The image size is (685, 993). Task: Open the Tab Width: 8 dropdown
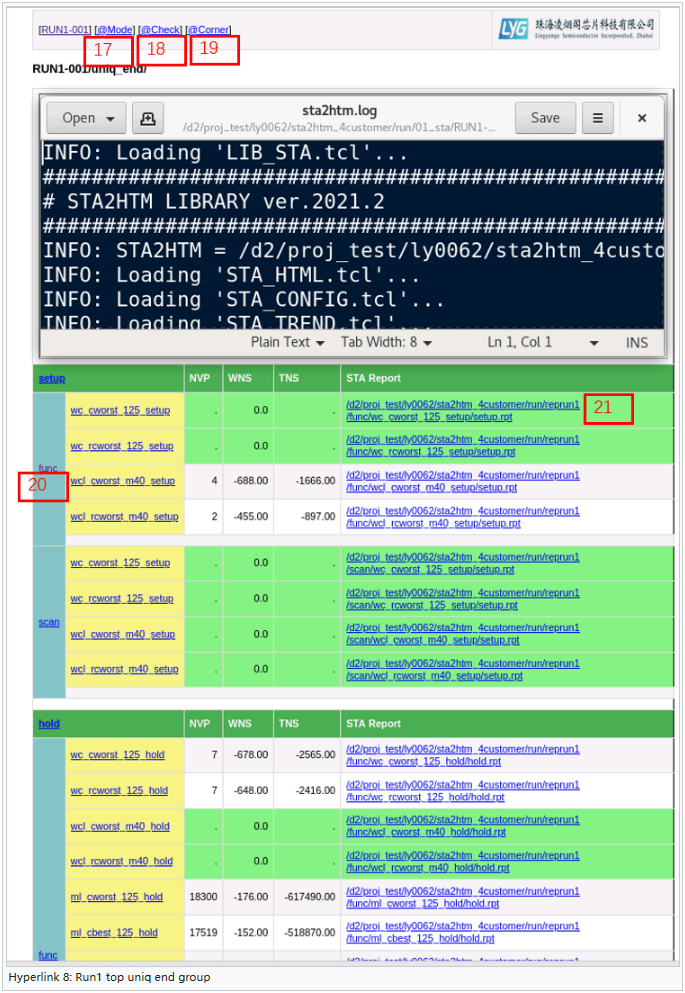pyautogui.click(x=385, y=342)
